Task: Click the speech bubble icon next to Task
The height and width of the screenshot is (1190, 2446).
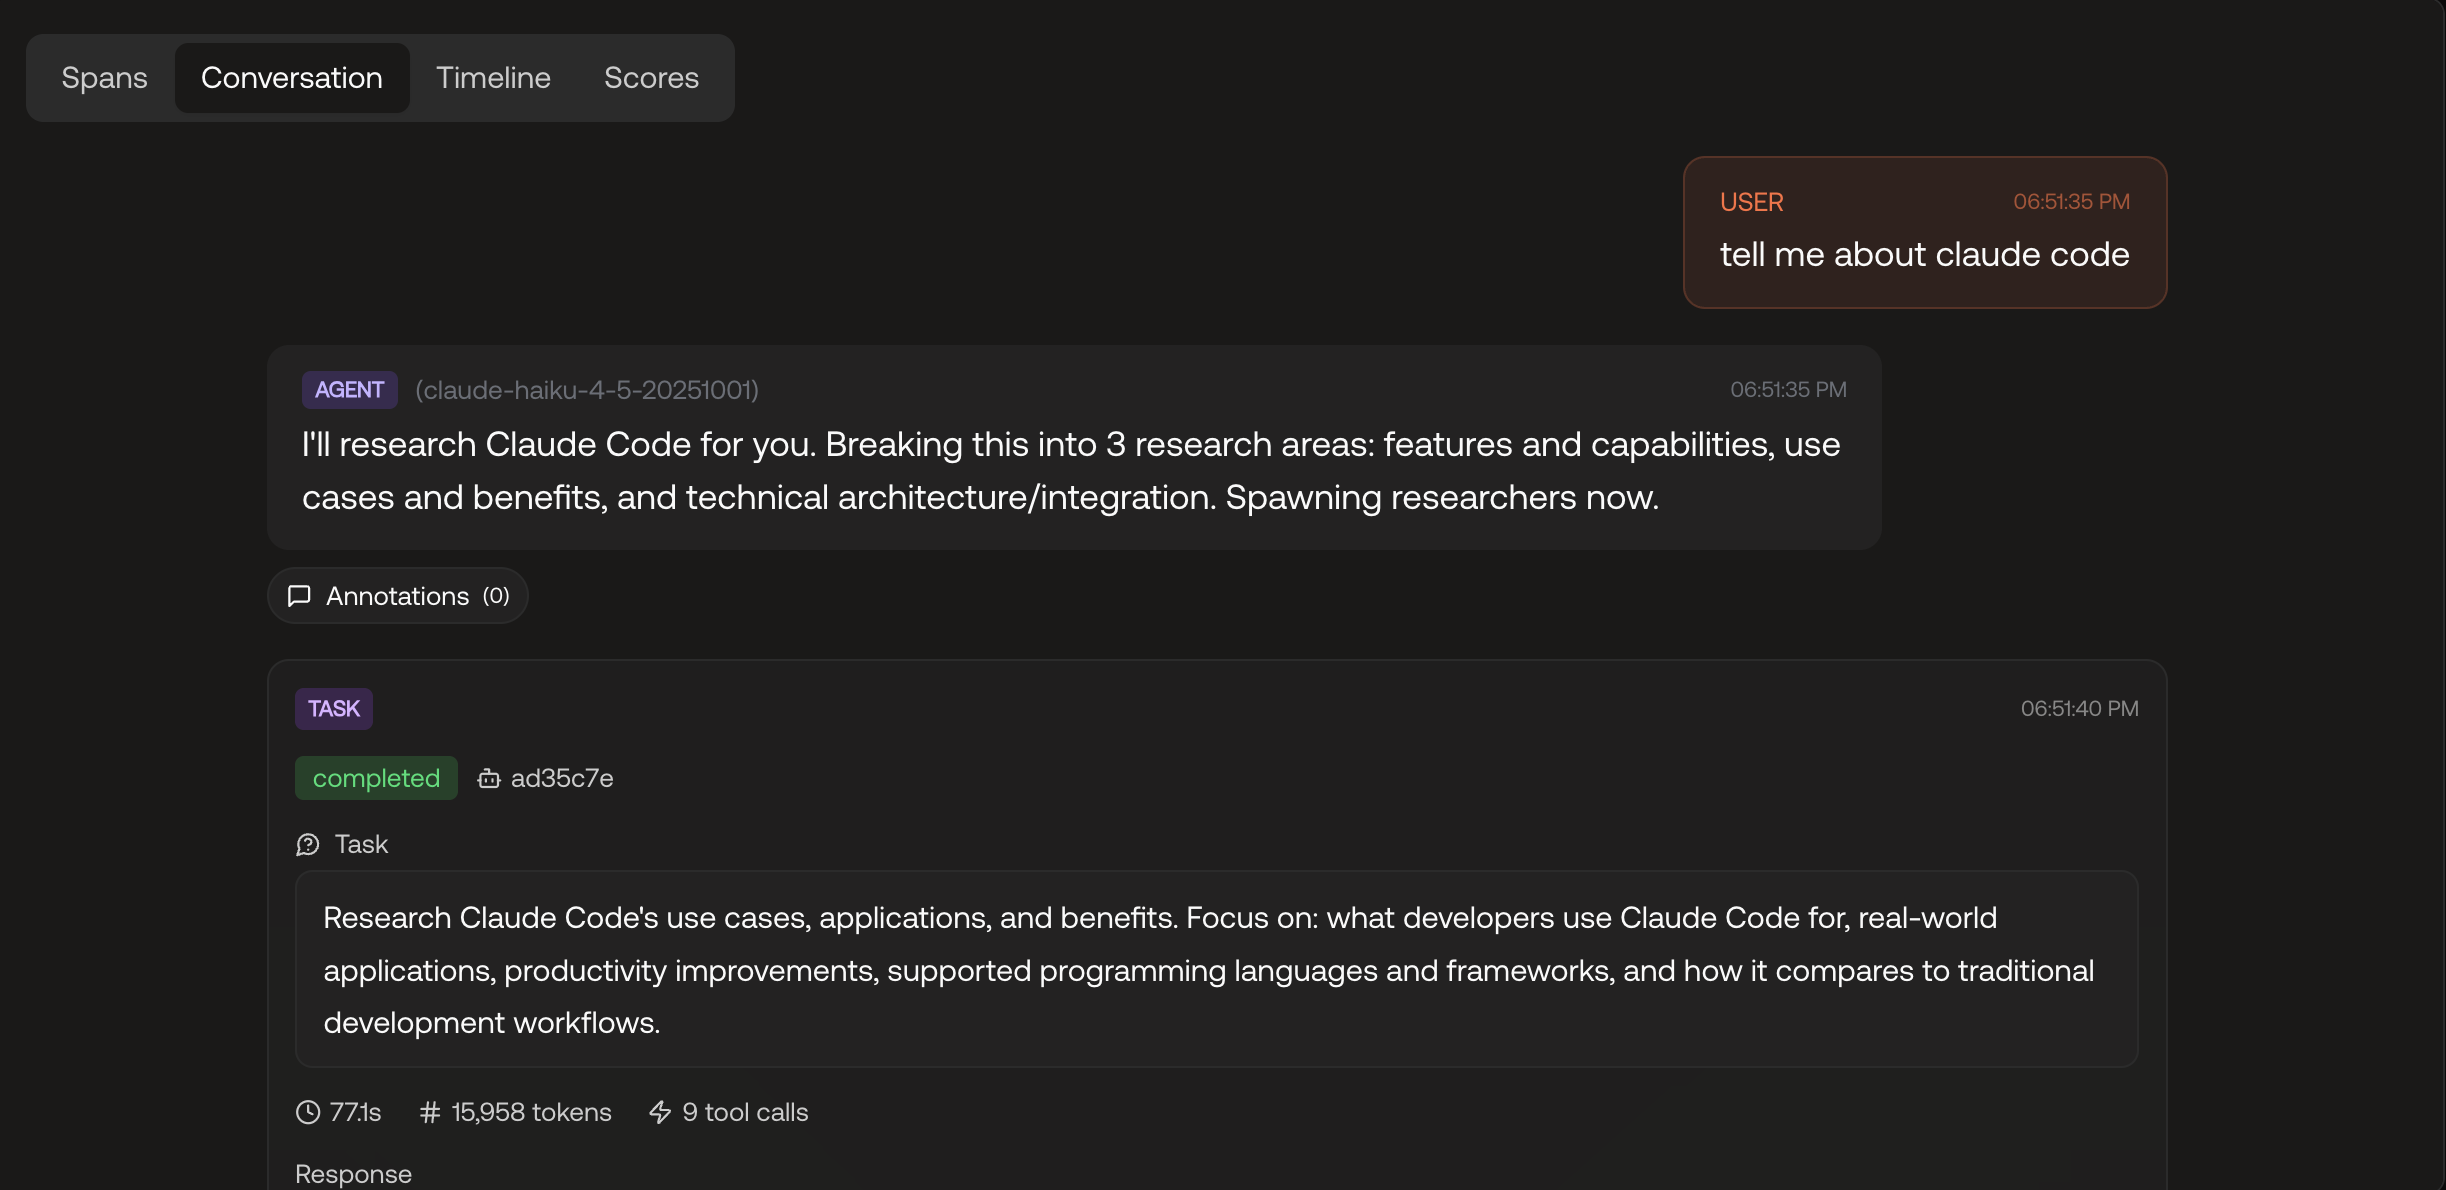Action: (306, 844)
